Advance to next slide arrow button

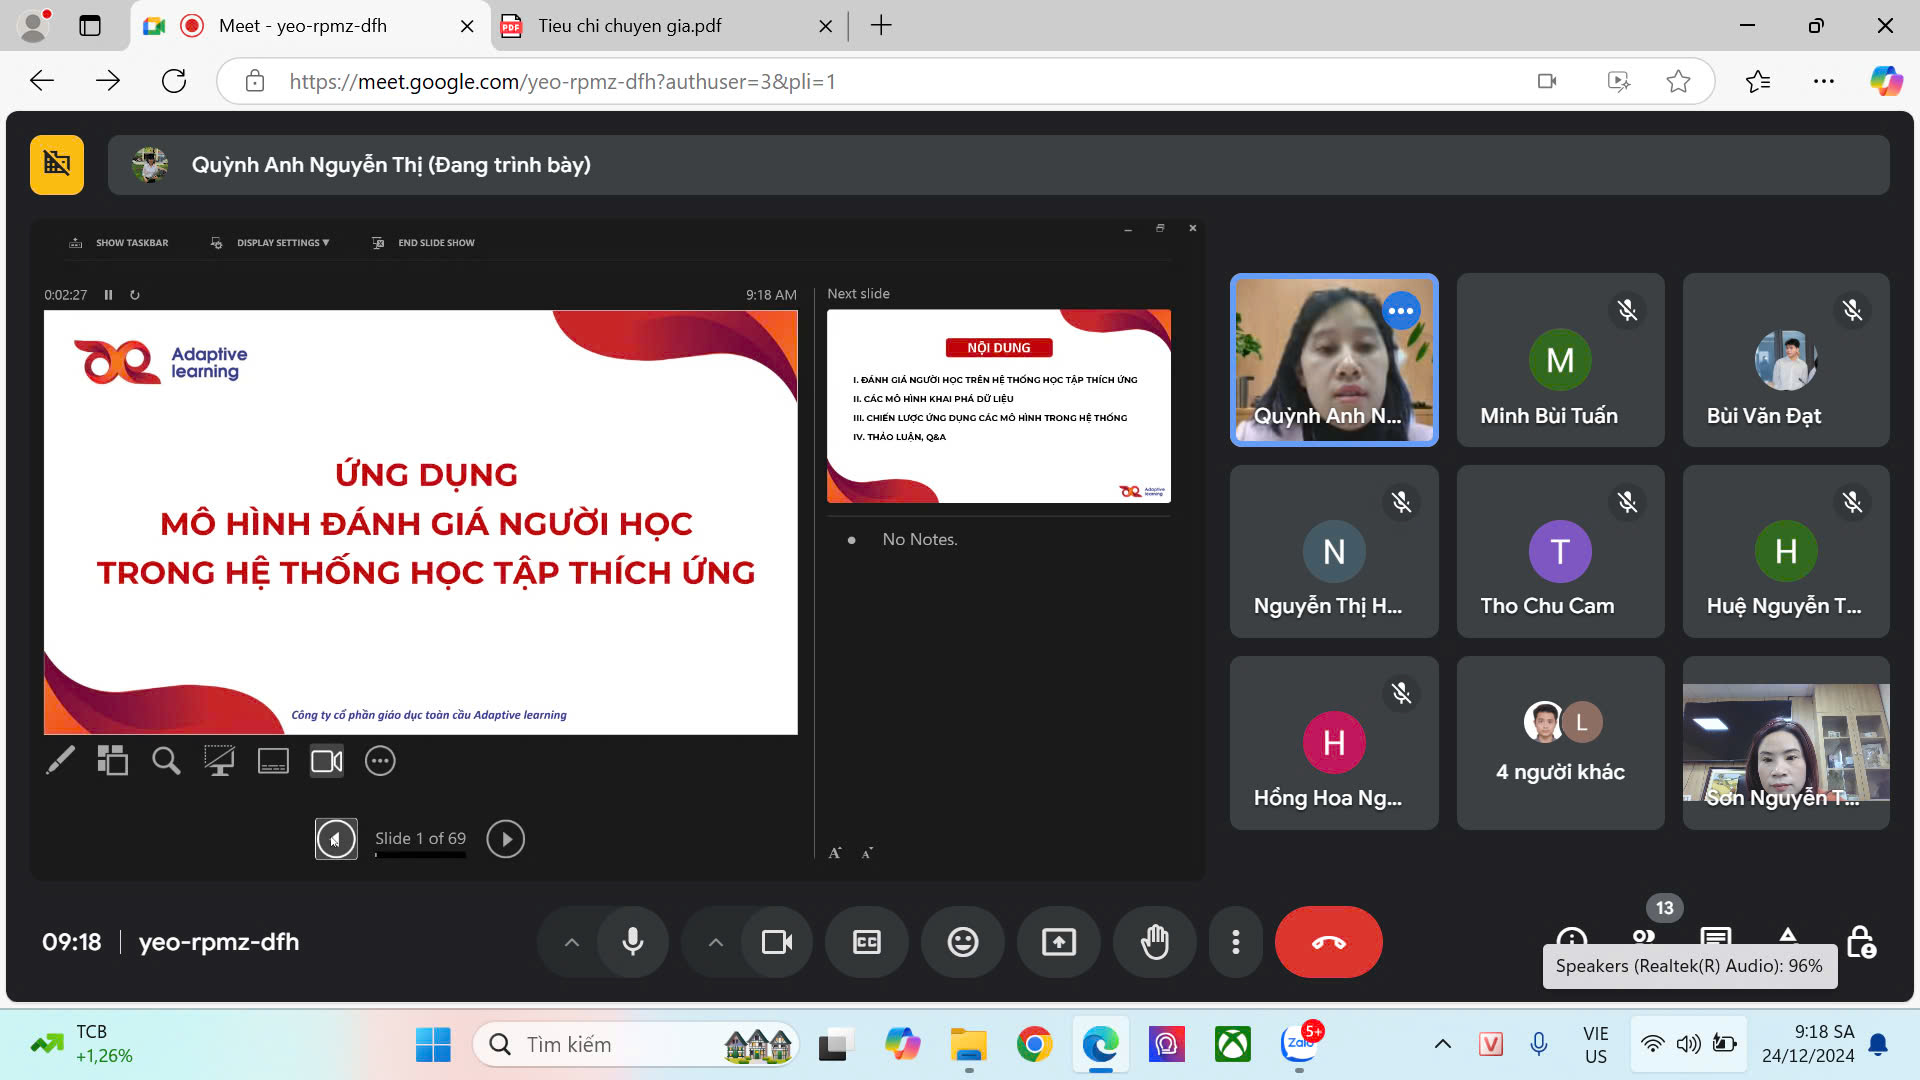(x=506, y=839)
